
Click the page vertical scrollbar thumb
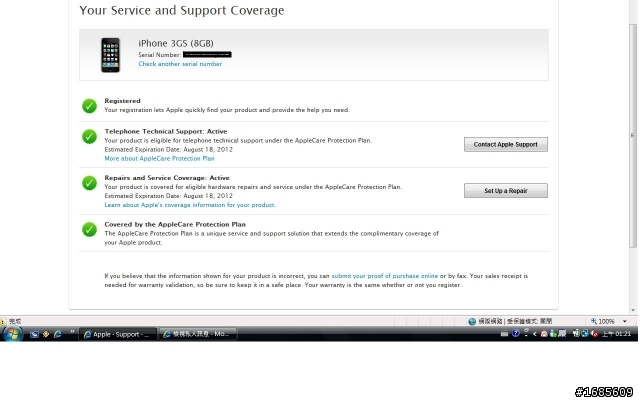click(633, 136)
